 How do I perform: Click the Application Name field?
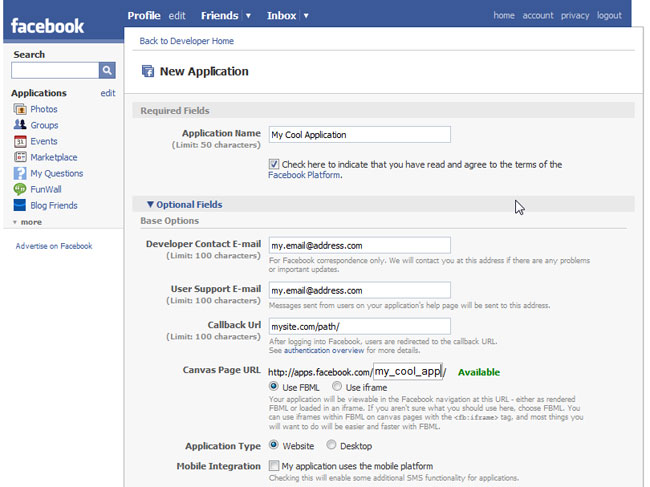(359, 135)
